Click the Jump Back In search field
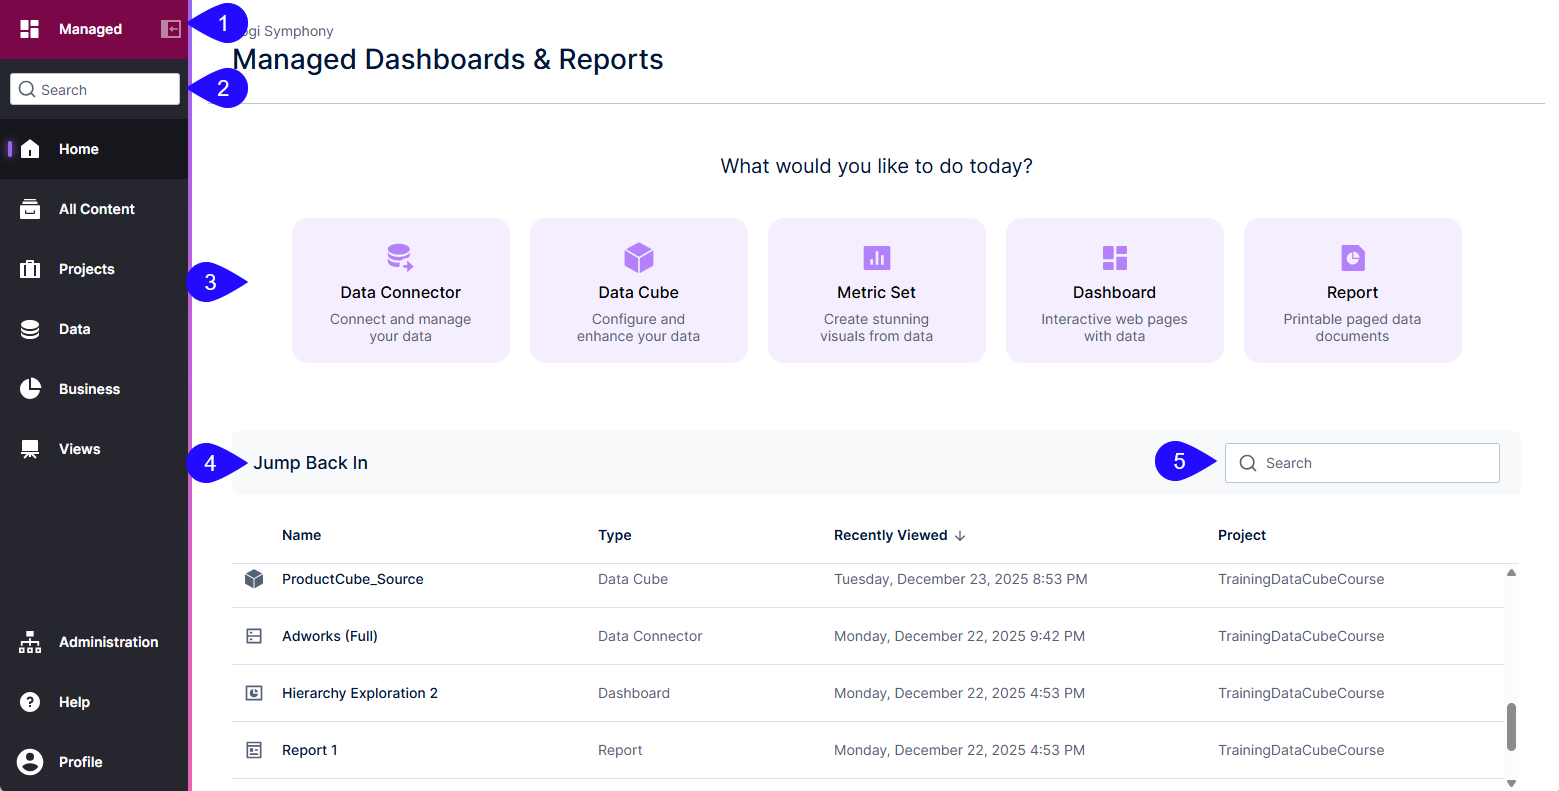The image size is (1559, 791). [x=1362, y=462]
